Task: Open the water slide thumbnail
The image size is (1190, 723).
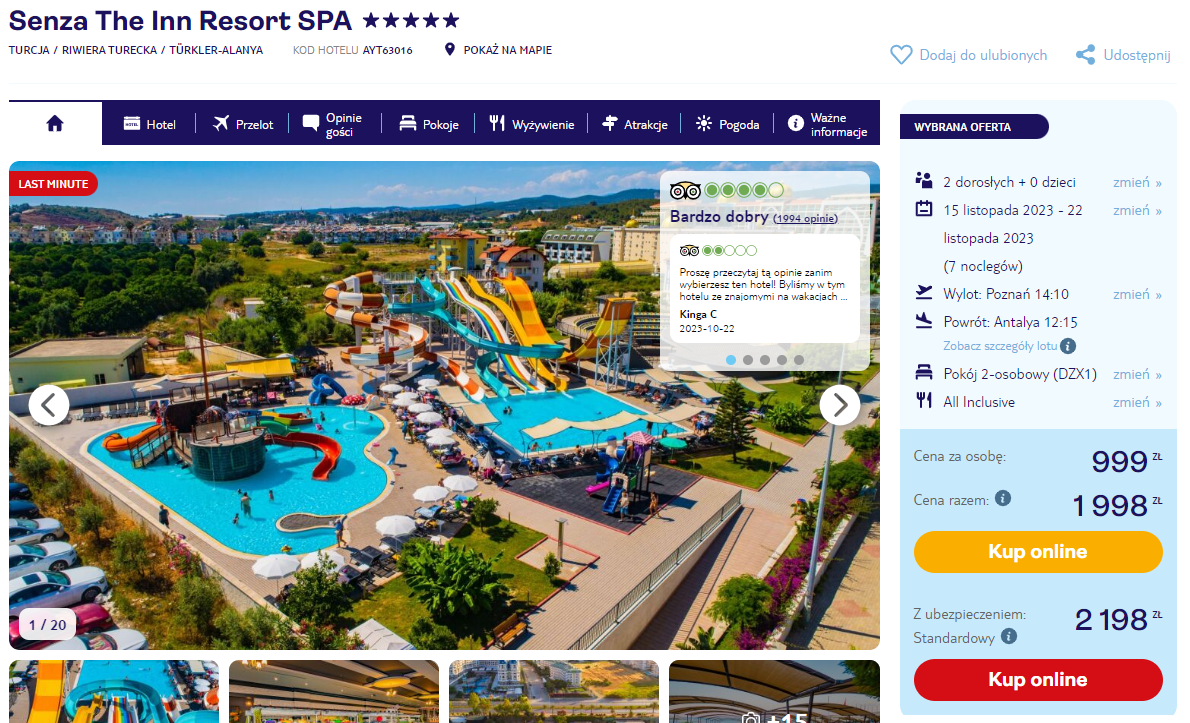Action: [114, 691]
